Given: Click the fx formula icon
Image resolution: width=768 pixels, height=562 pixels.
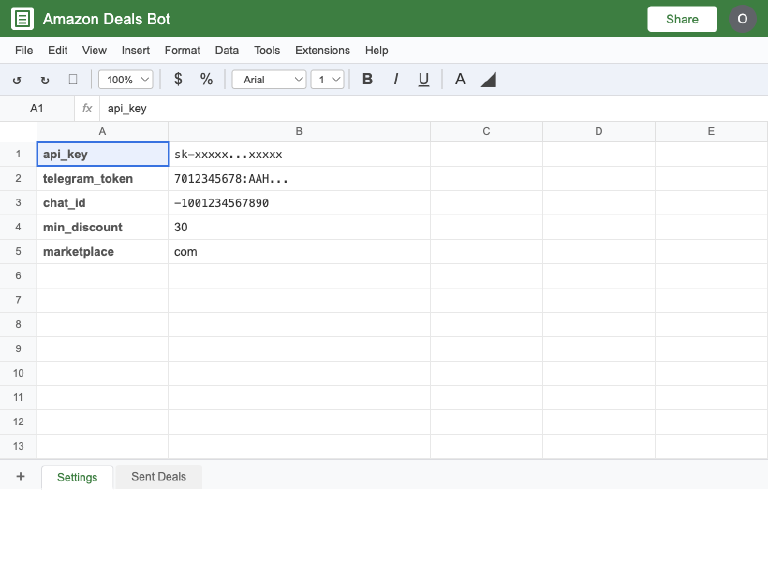Looking at the screenshot, I should [87, 108].
